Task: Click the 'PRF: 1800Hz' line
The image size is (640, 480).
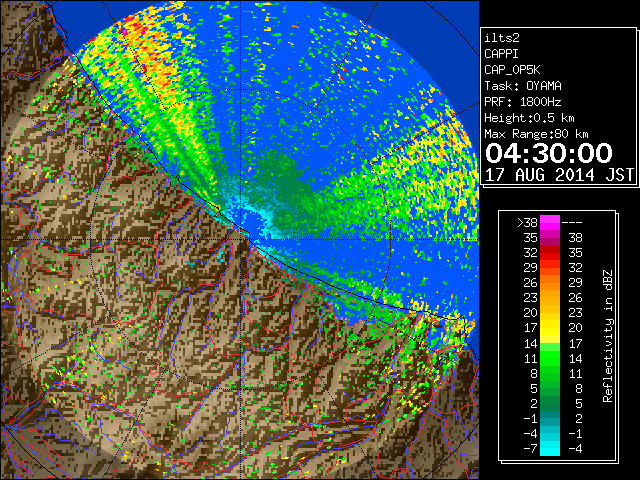Action: click(x=523, y=102)
